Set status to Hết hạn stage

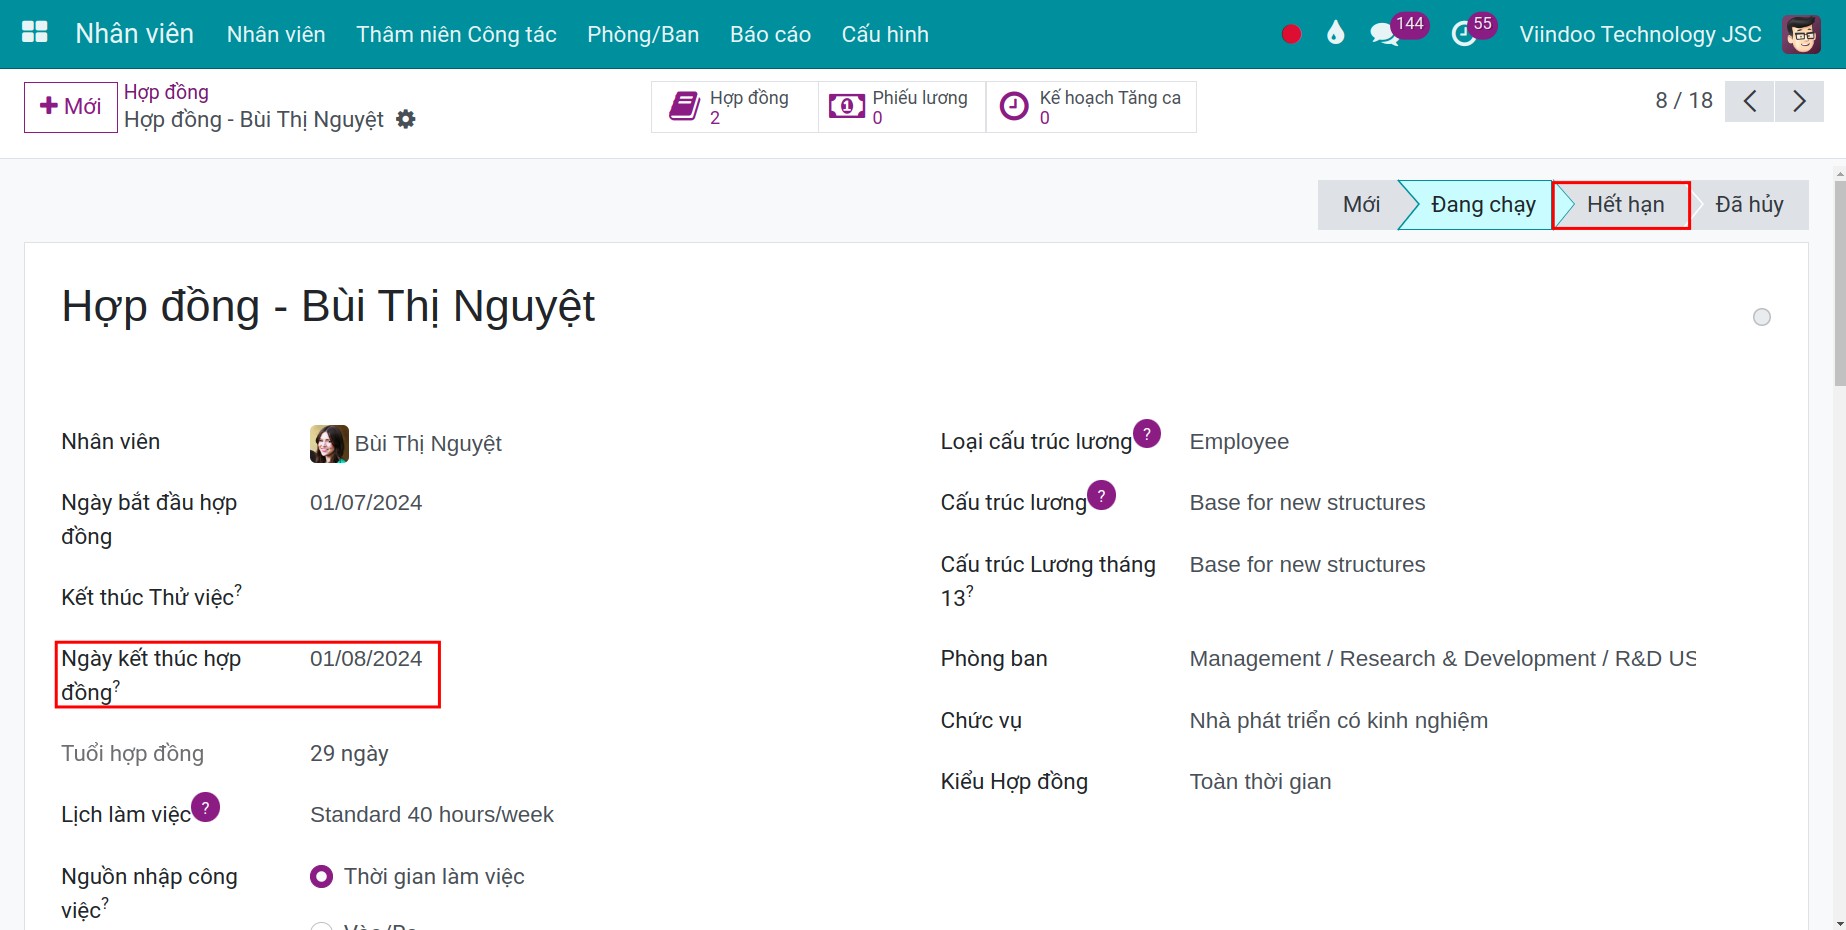pos(1624,205)
